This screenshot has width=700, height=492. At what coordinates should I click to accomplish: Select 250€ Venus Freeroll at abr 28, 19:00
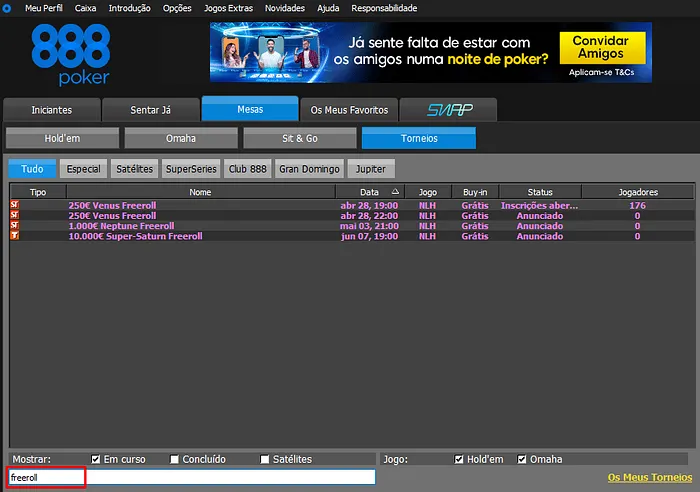pos(352,205)
